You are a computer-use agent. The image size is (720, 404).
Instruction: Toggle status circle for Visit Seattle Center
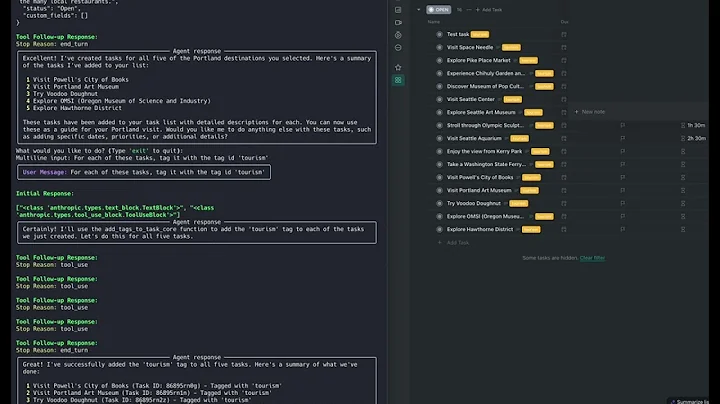(x=439, y=99)
